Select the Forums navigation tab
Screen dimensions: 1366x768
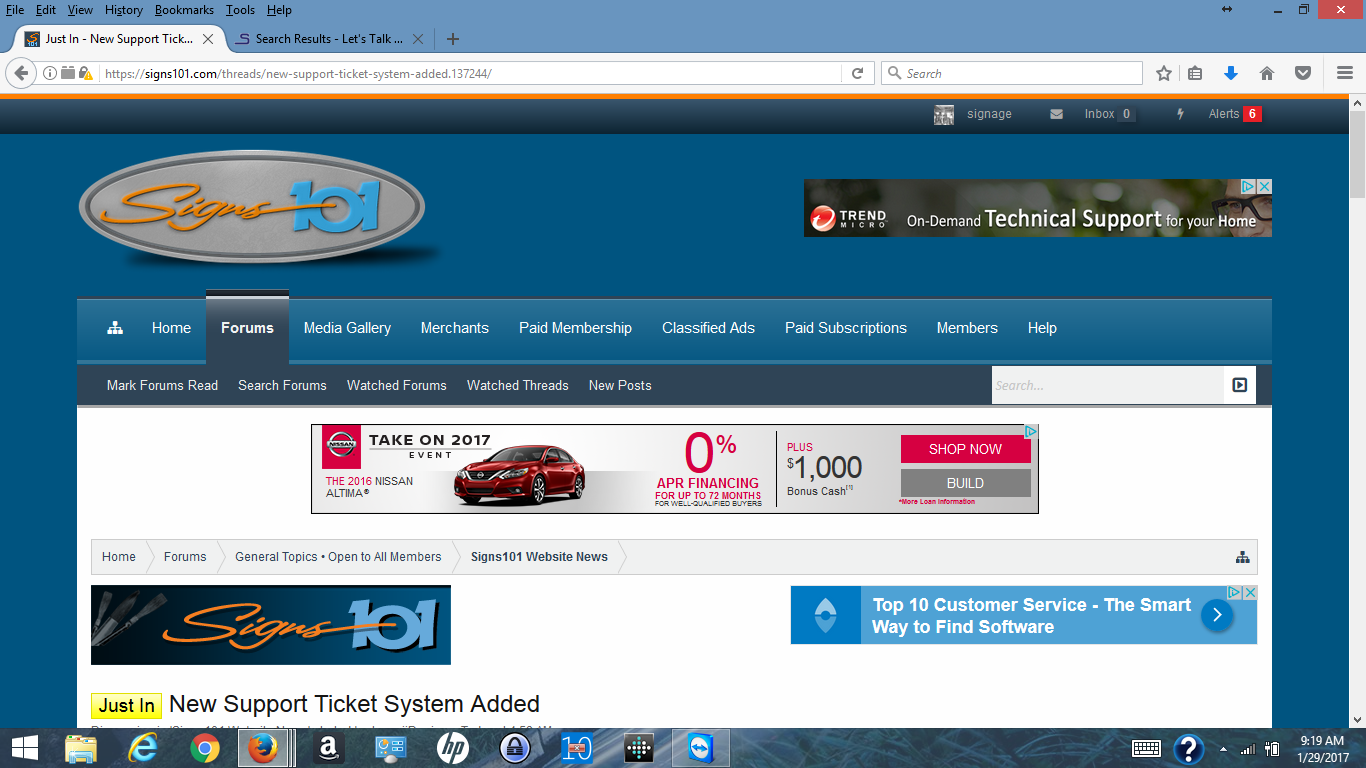point(247,328)
